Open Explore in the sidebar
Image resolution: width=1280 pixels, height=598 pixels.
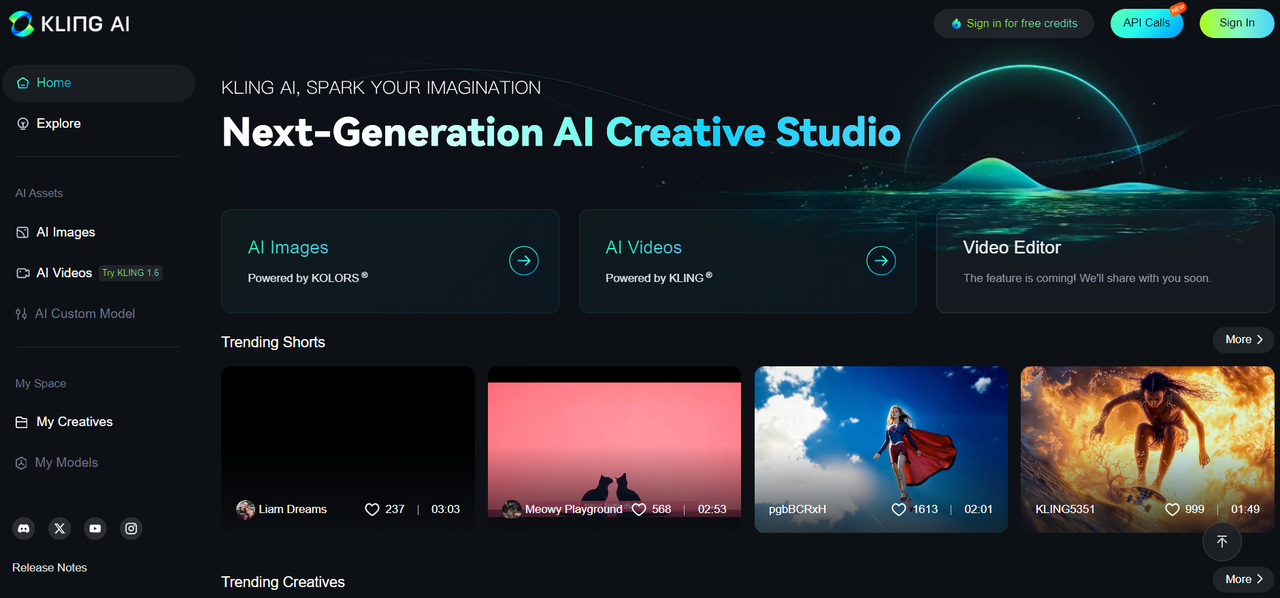click(x=58, y=123)
